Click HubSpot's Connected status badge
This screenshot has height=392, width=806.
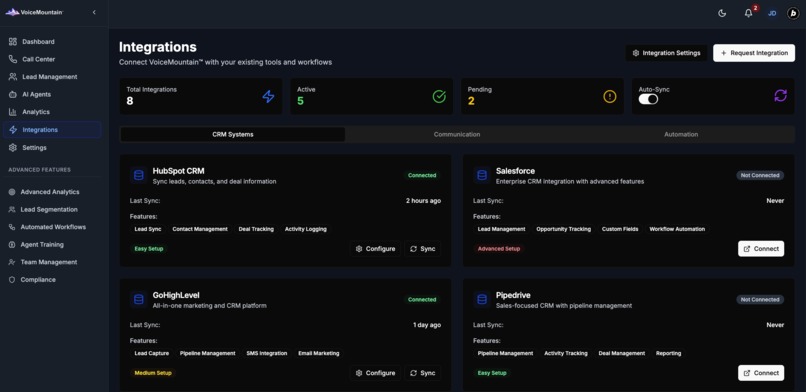pos(422,175)
